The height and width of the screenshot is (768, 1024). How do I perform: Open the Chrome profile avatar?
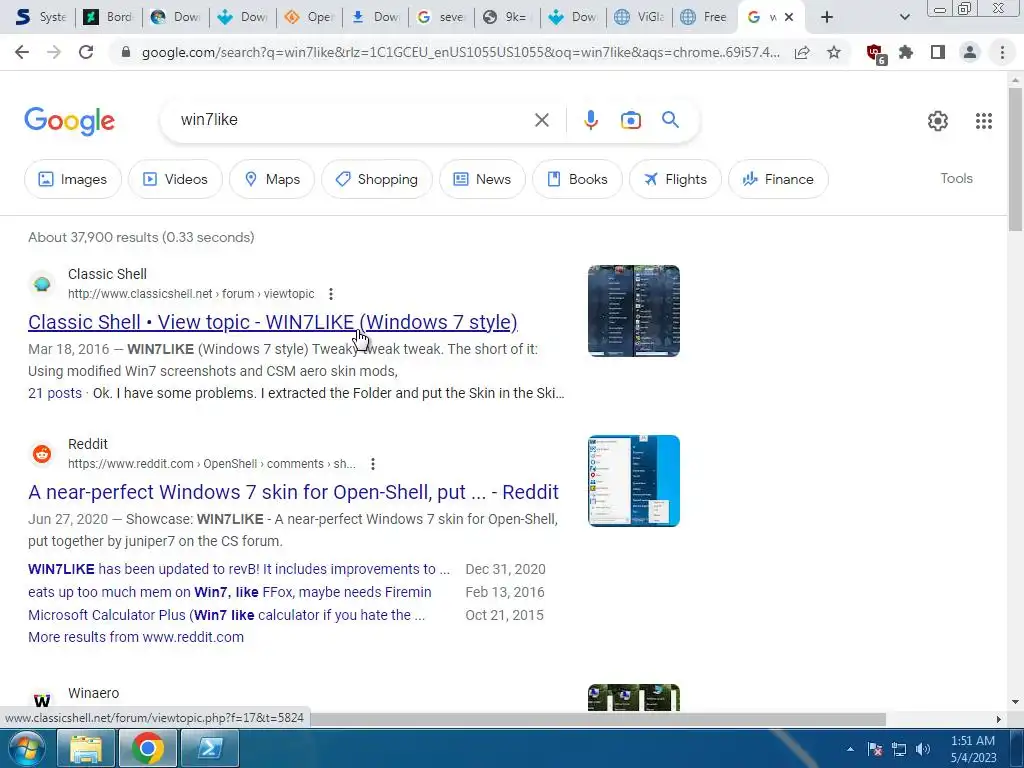970,52
